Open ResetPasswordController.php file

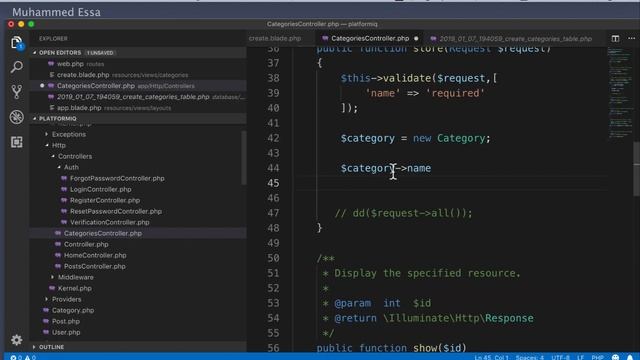pos(116,211)
